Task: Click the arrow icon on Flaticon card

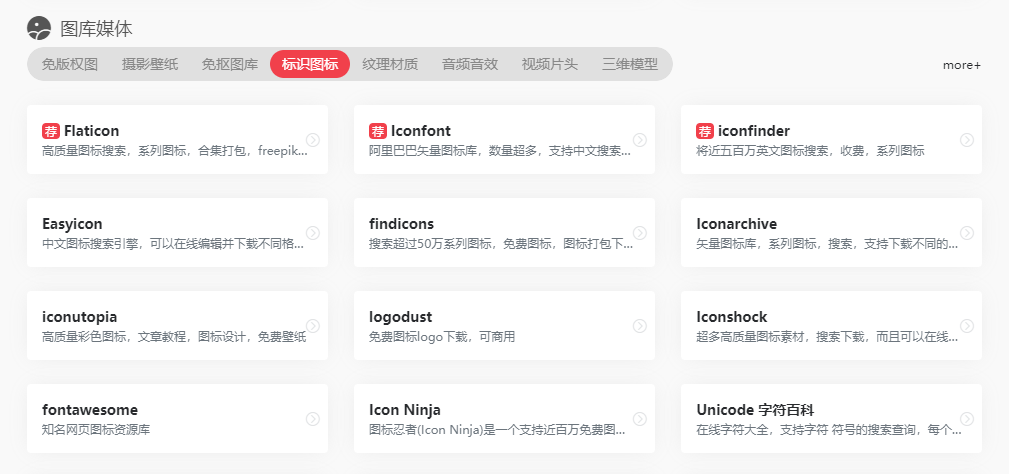Action: [x=313, y=140]
